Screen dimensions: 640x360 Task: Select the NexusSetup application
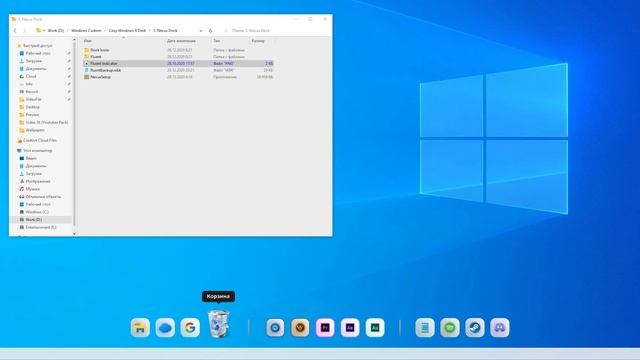click(x=178, y=77)
